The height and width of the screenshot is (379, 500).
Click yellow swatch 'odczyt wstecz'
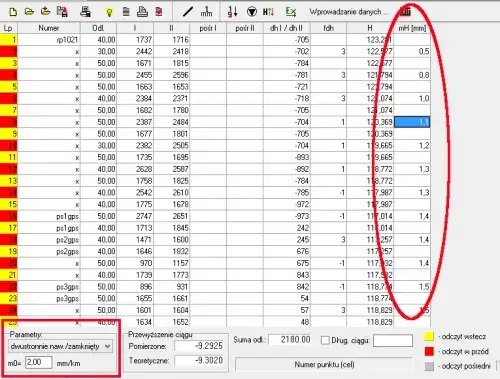(429, 336)
